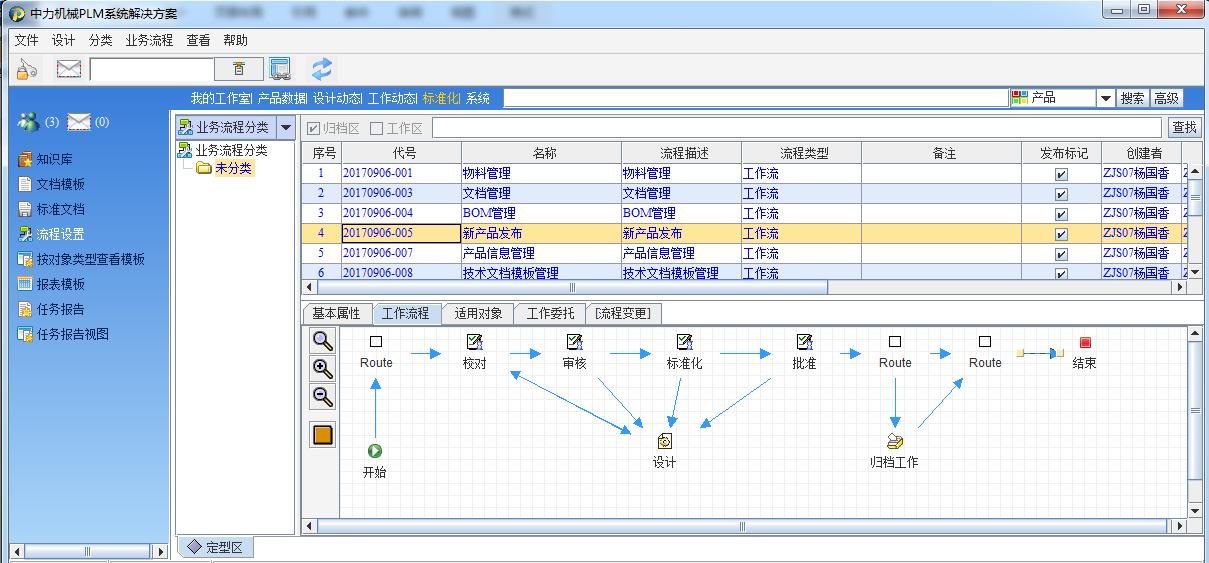Click the 归档工作 node icon
The height and width of the screenshot is (563, 1209).
pos(895,442)
